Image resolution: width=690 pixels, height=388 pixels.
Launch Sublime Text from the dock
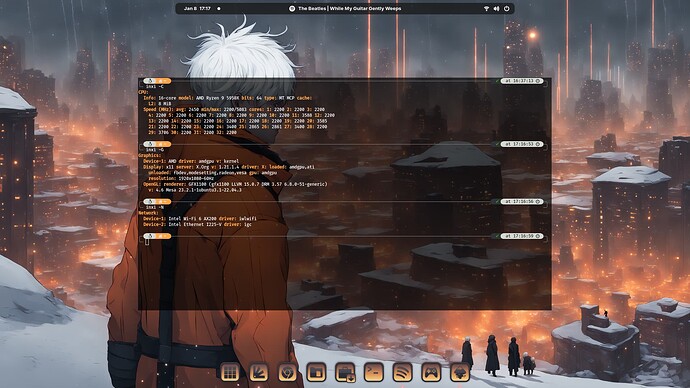pyautogui.click(x=259, y=373)
